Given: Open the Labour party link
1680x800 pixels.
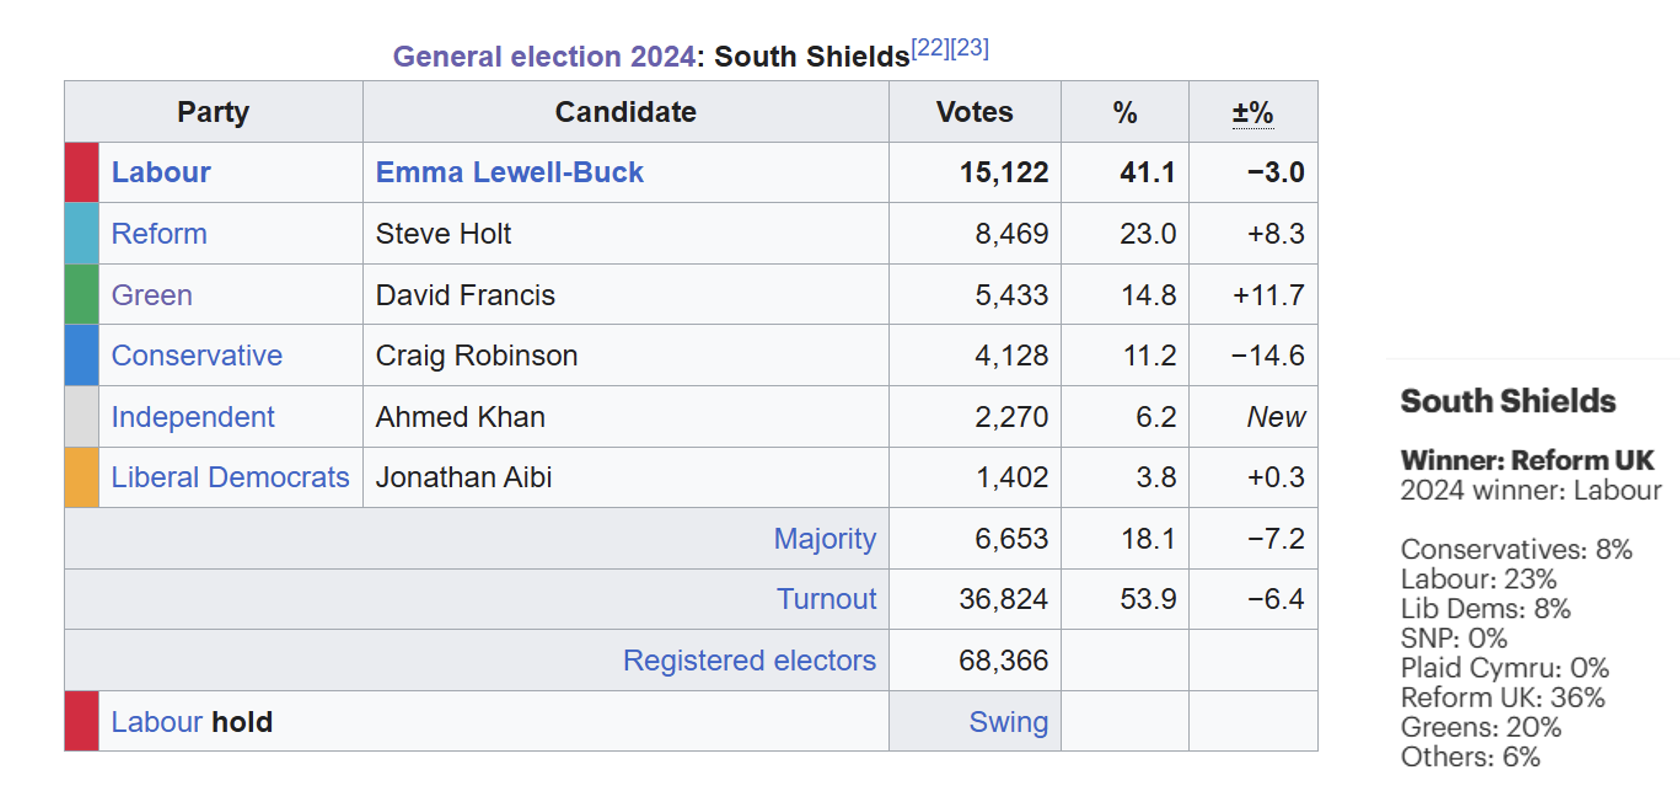Looking at the screenshot, I should pos(161,172).
